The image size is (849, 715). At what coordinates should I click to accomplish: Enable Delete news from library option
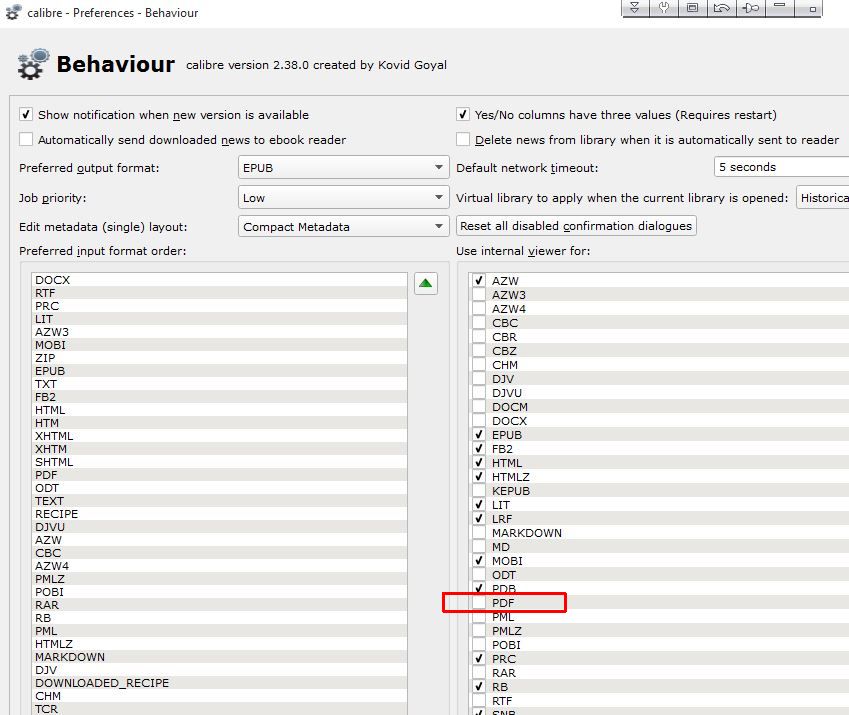(462, 140)
